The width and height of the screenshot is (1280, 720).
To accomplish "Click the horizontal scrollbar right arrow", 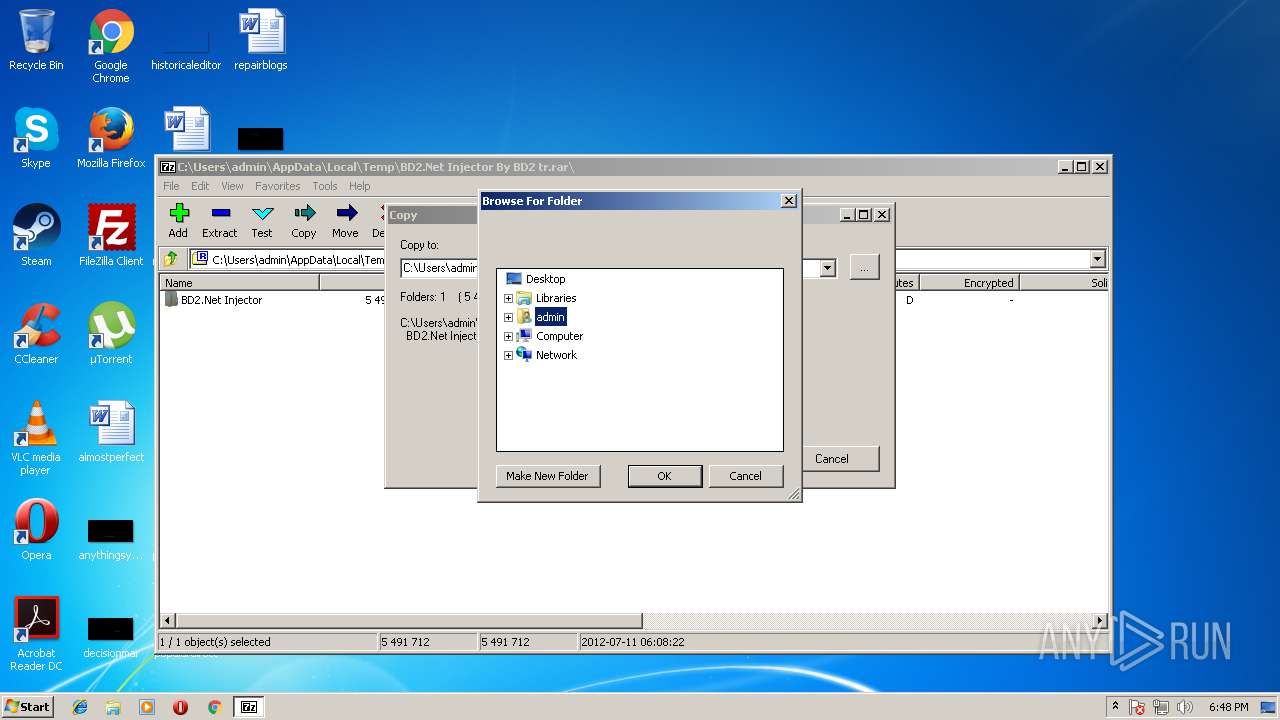I will click(1100, 621).
